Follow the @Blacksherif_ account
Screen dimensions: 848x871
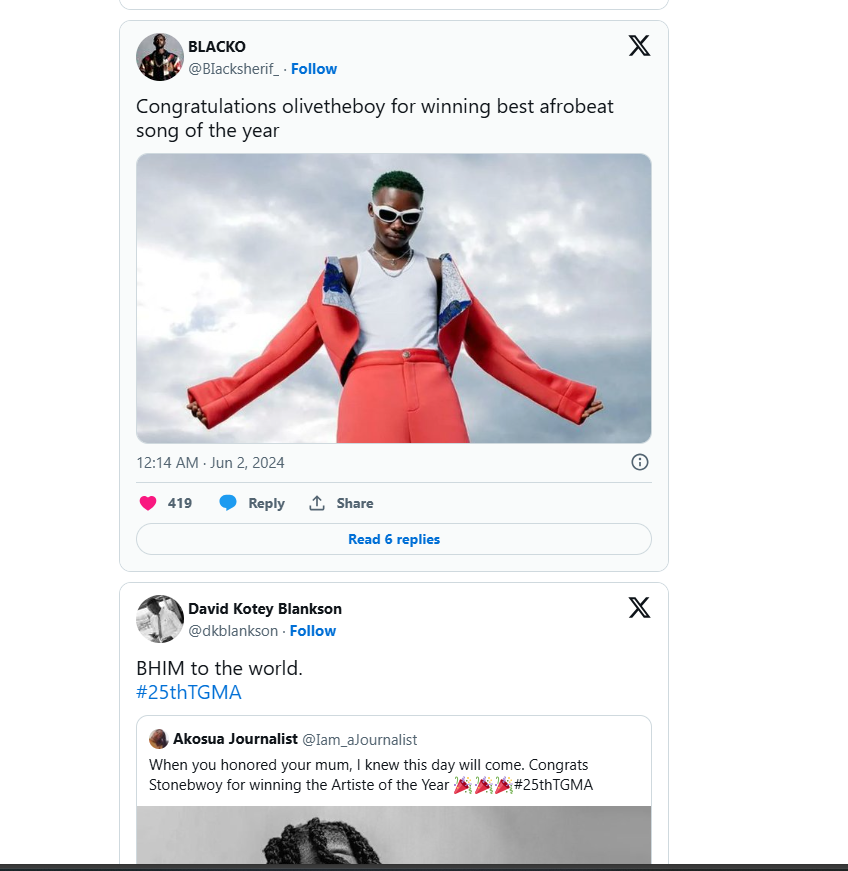click(x=314, y=69)
